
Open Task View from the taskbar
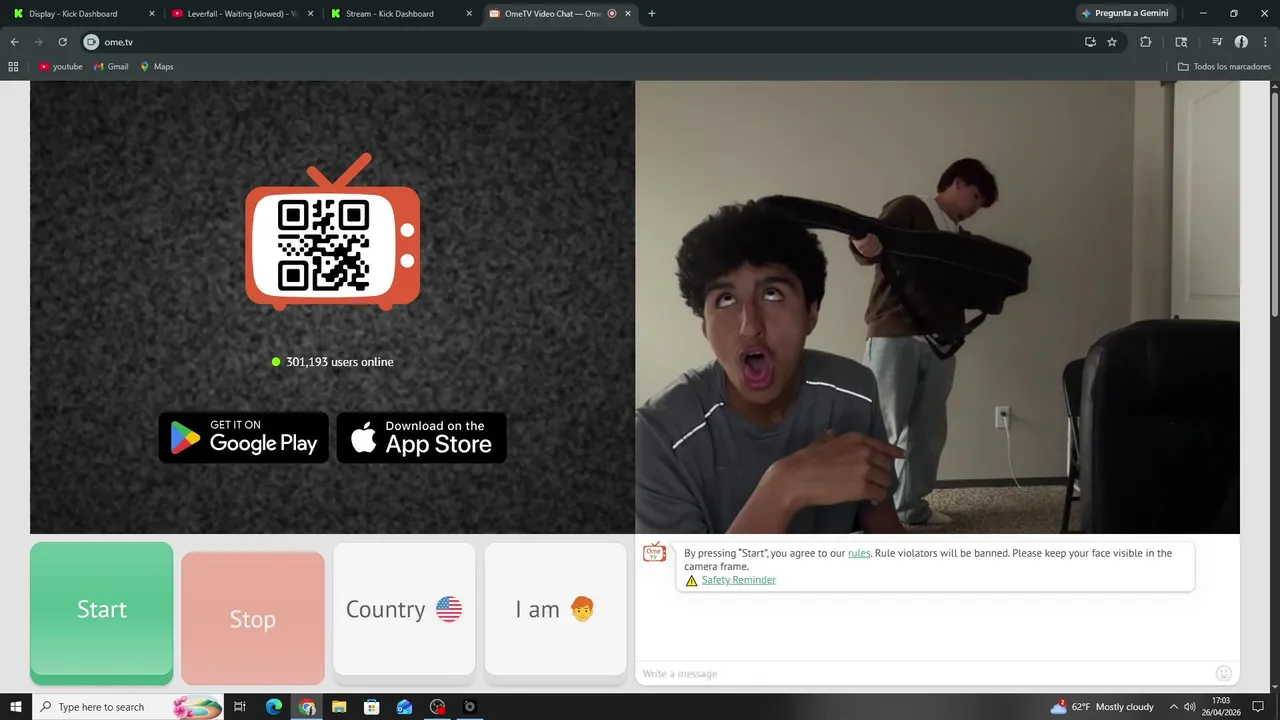pos(240,707)
